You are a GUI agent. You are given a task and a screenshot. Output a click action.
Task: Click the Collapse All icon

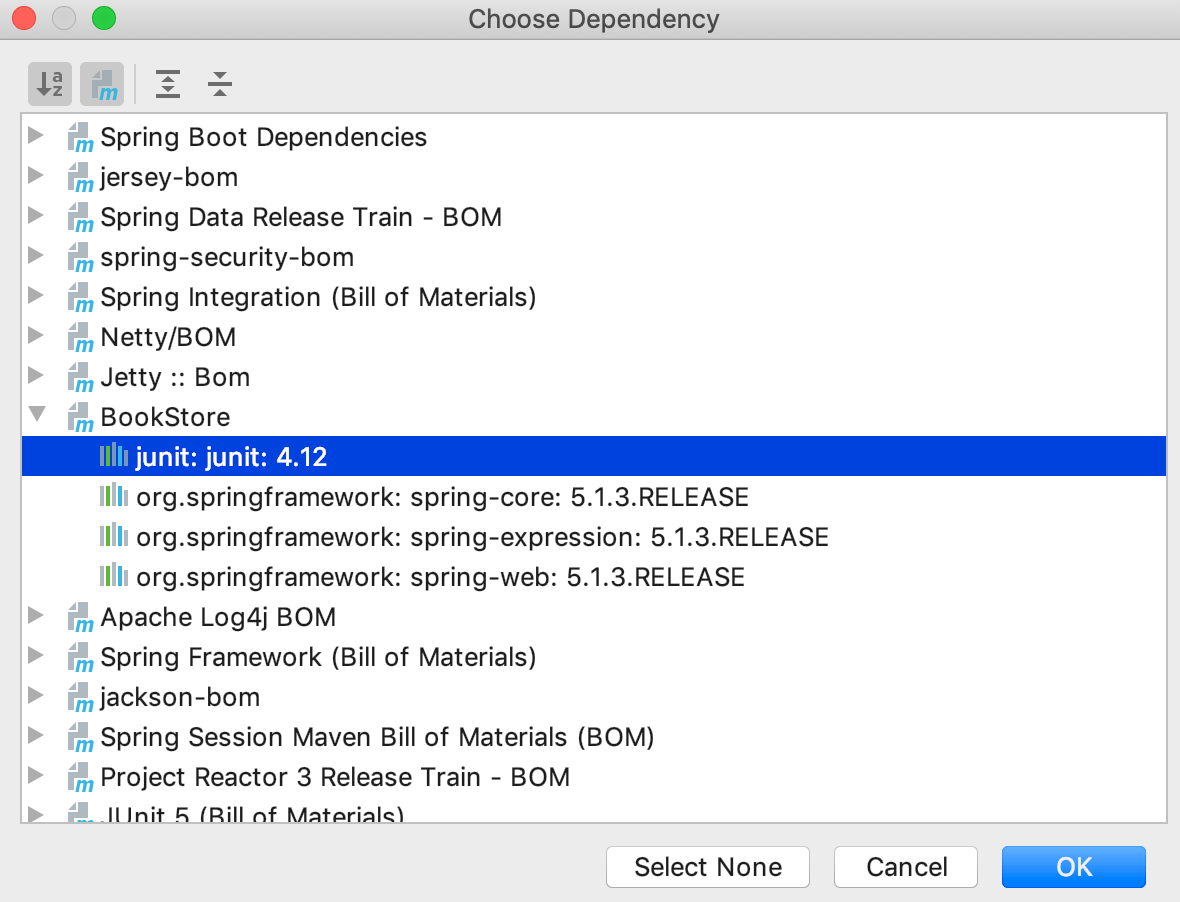[220, 84]
